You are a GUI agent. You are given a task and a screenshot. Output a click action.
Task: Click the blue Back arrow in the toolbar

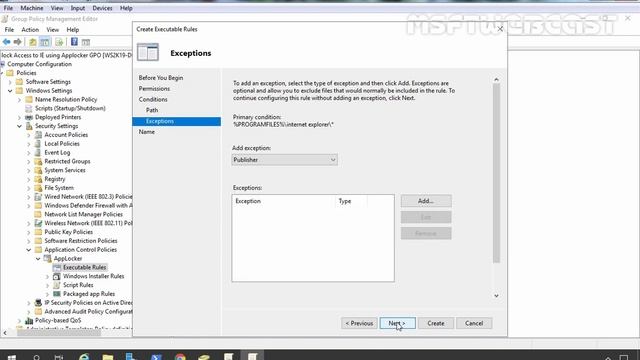(7, 42)
